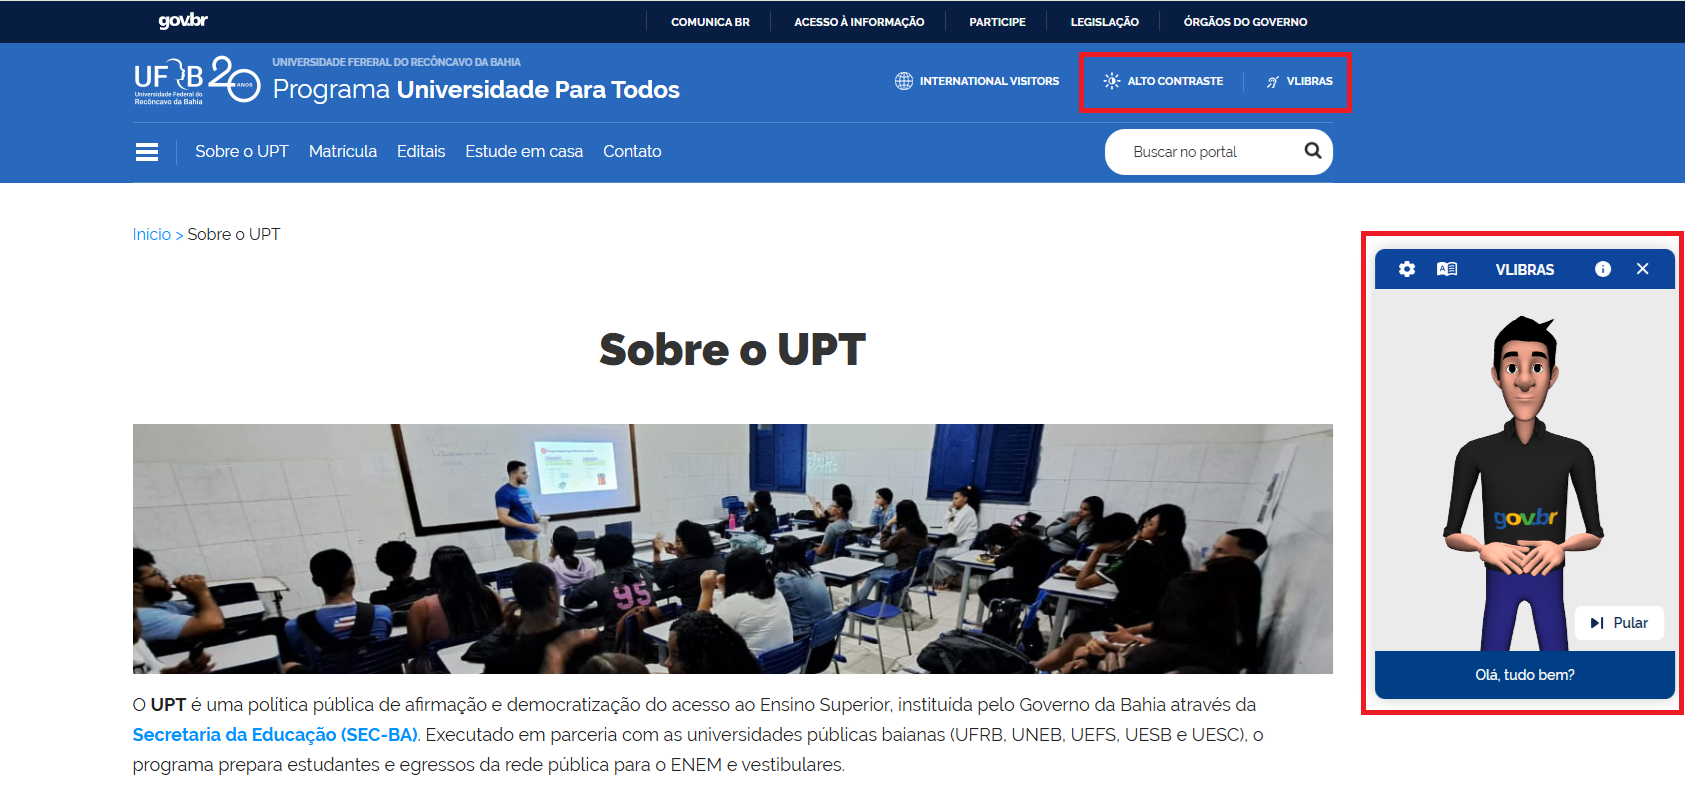The image size is (1685, 794).
Task: Open Estude em casa menu item
Action: [524, 151]
